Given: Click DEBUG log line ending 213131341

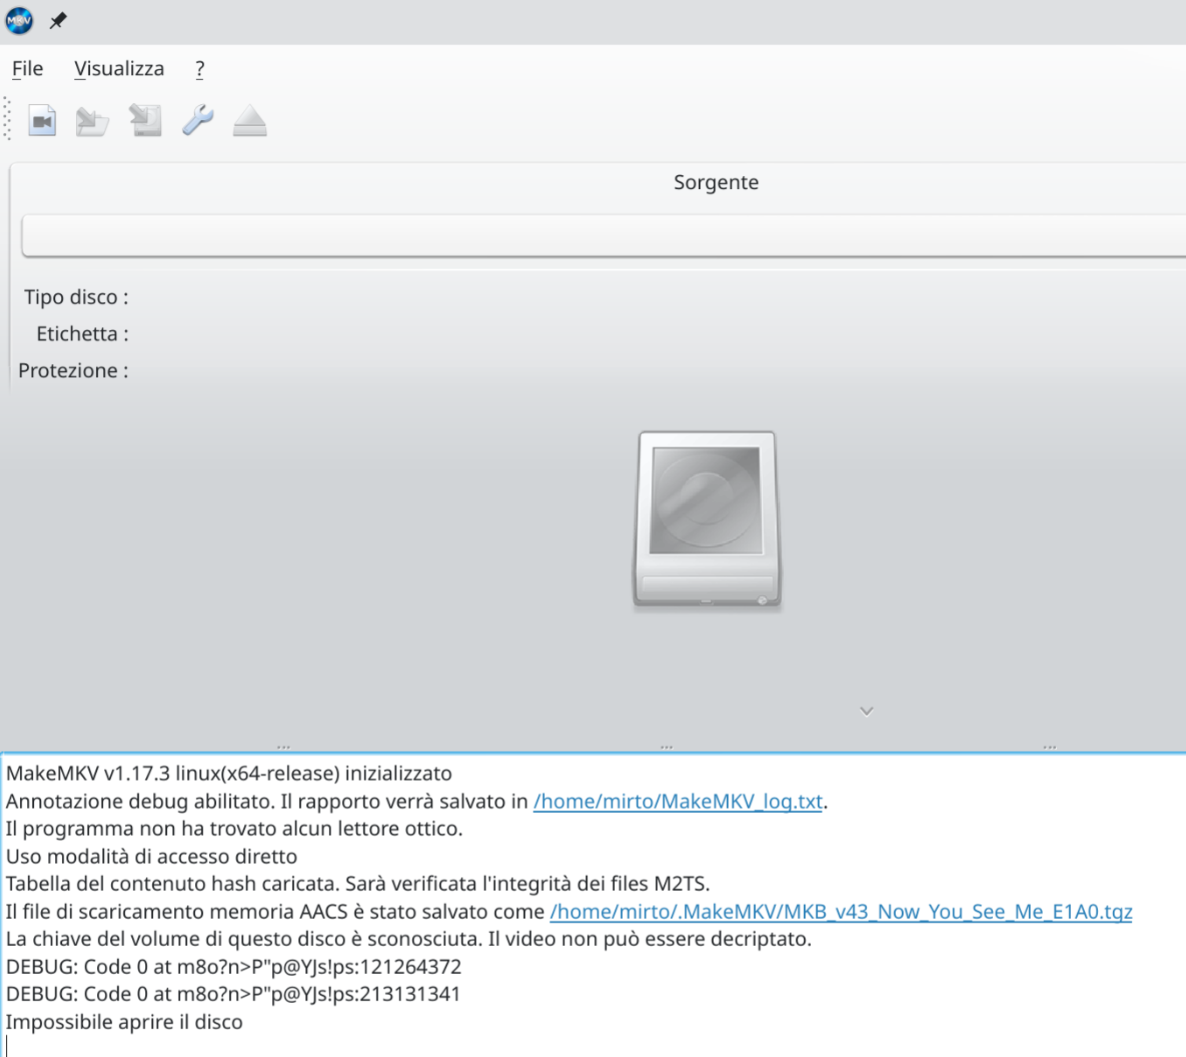Looking at the screenshot, I should coord(233,994).
